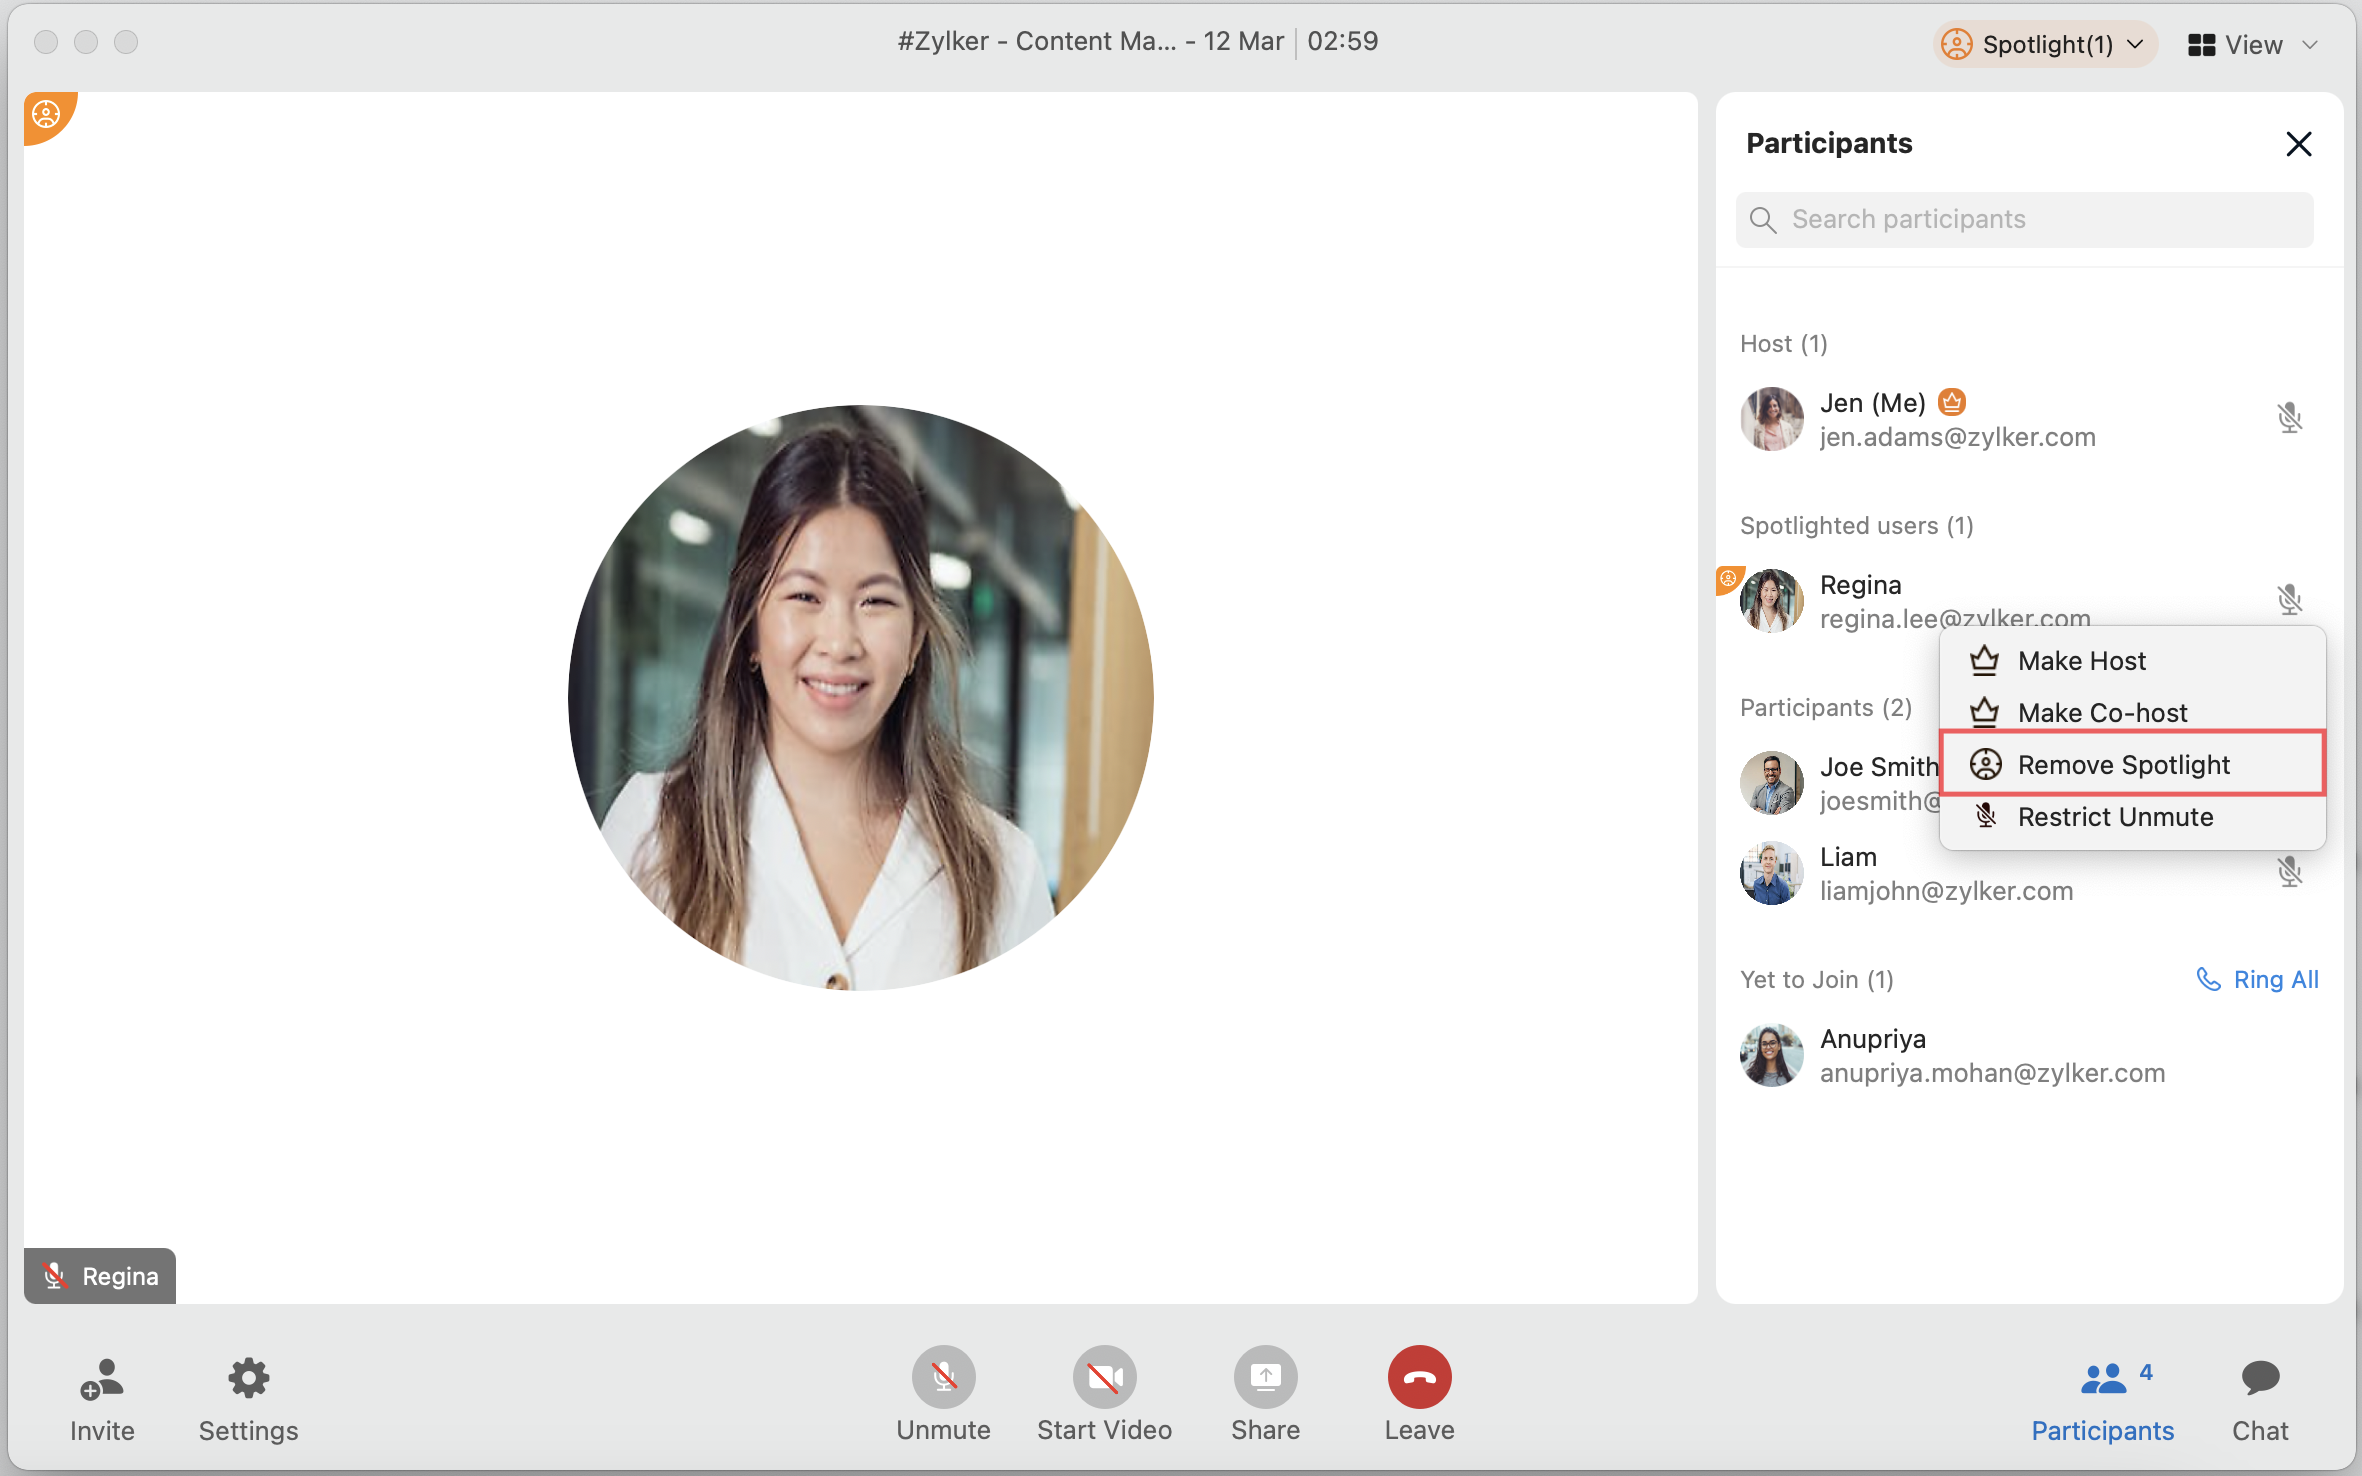Click the Share screen icon
This screenshot has width=2362, height=1476.
(x=1264, y=1377)
